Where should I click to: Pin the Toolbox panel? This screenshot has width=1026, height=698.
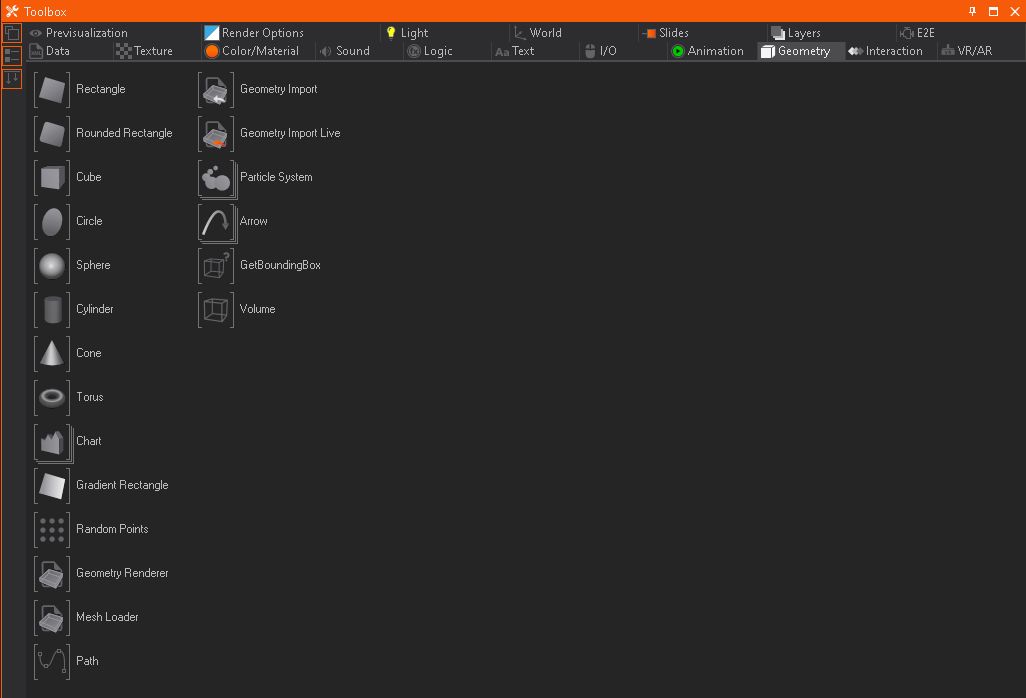[x=972, y=11]
